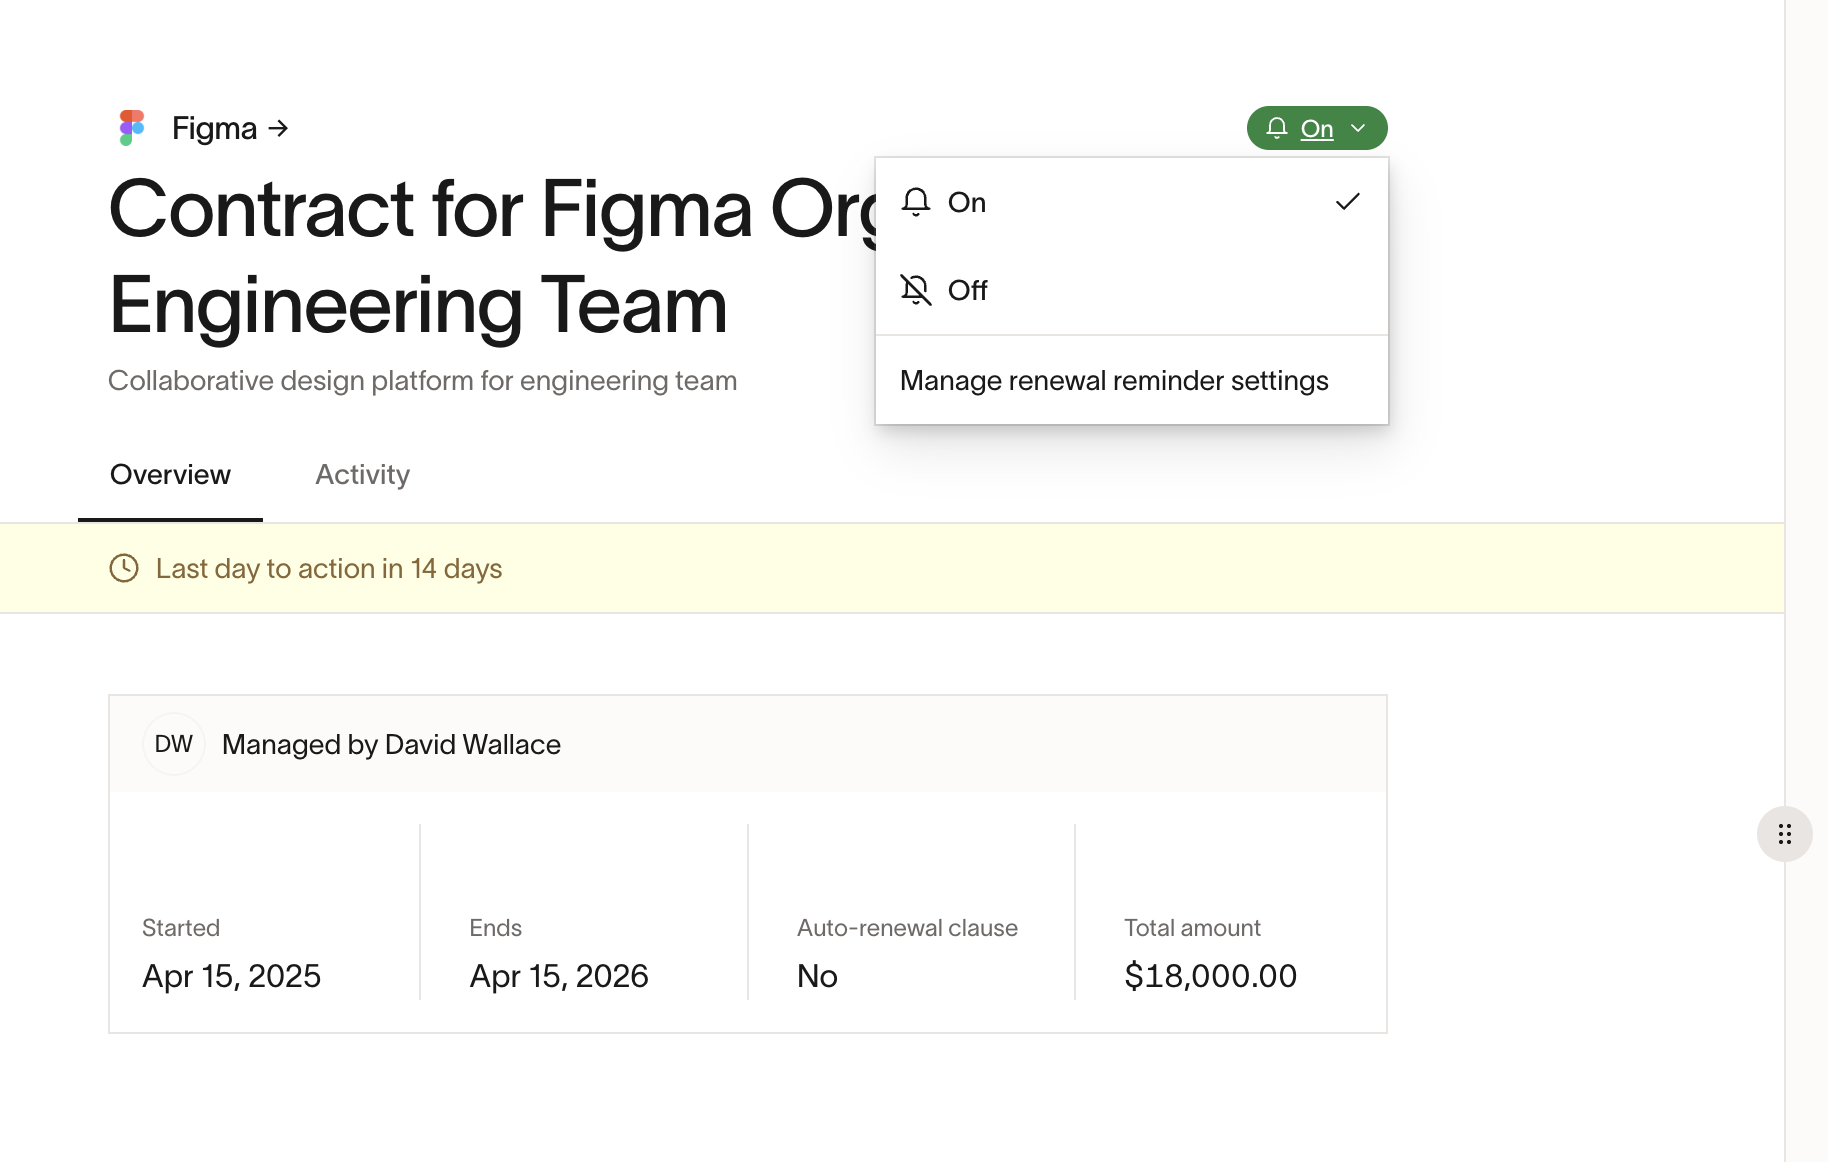Click the bell icon in the green button
The width and height of the screenshot is (1828, 1162).
click(x=1277, y=128)
